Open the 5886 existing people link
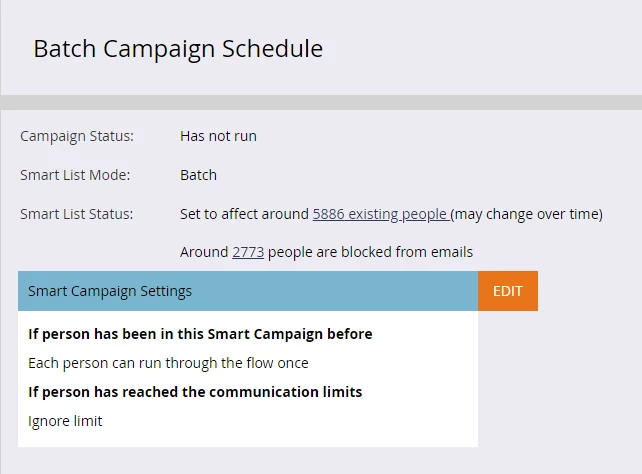This screenshot has height=474, width=642. click(x=380, y=214)
